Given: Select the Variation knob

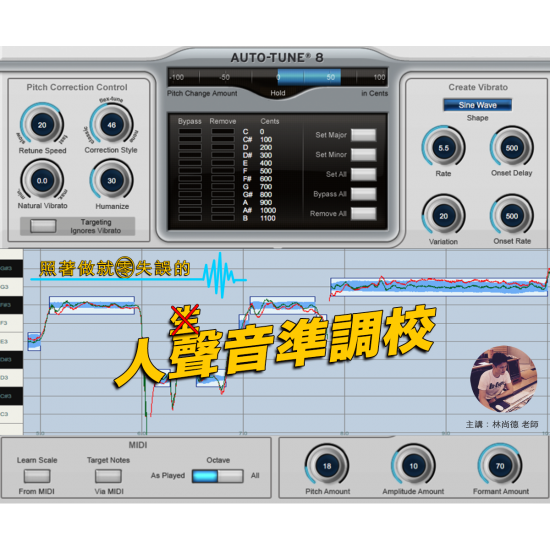Looking at the screenshot, I should pos(443,216).
